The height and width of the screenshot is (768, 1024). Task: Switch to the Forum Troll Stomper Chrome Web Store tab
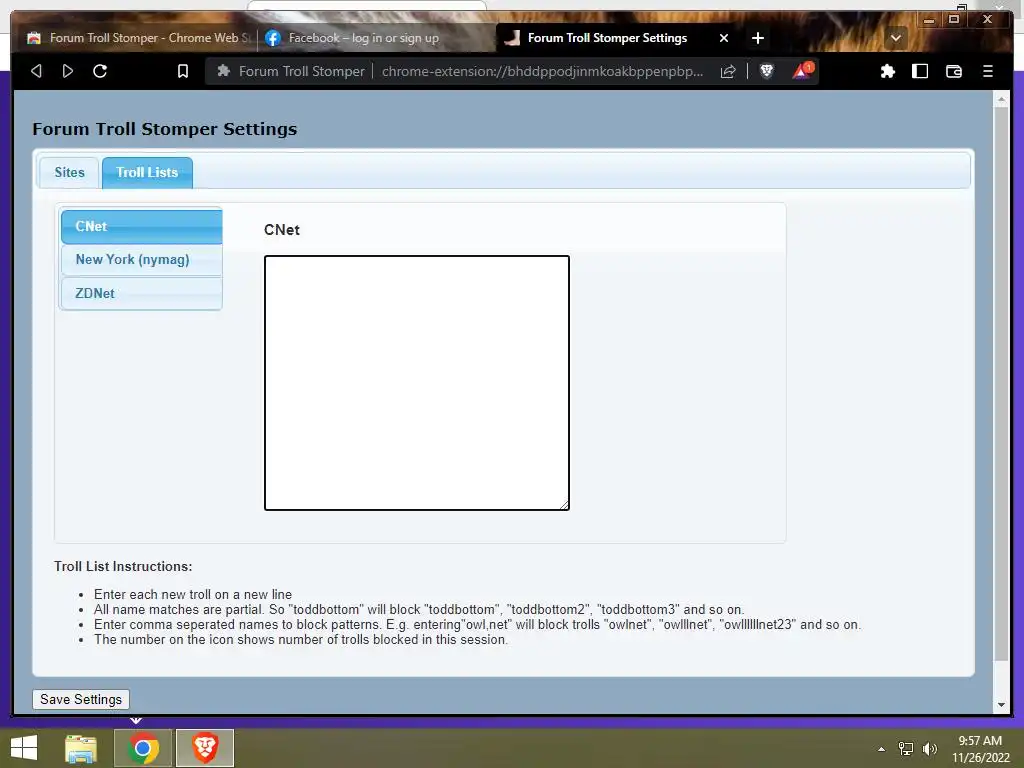click(140, 38)
